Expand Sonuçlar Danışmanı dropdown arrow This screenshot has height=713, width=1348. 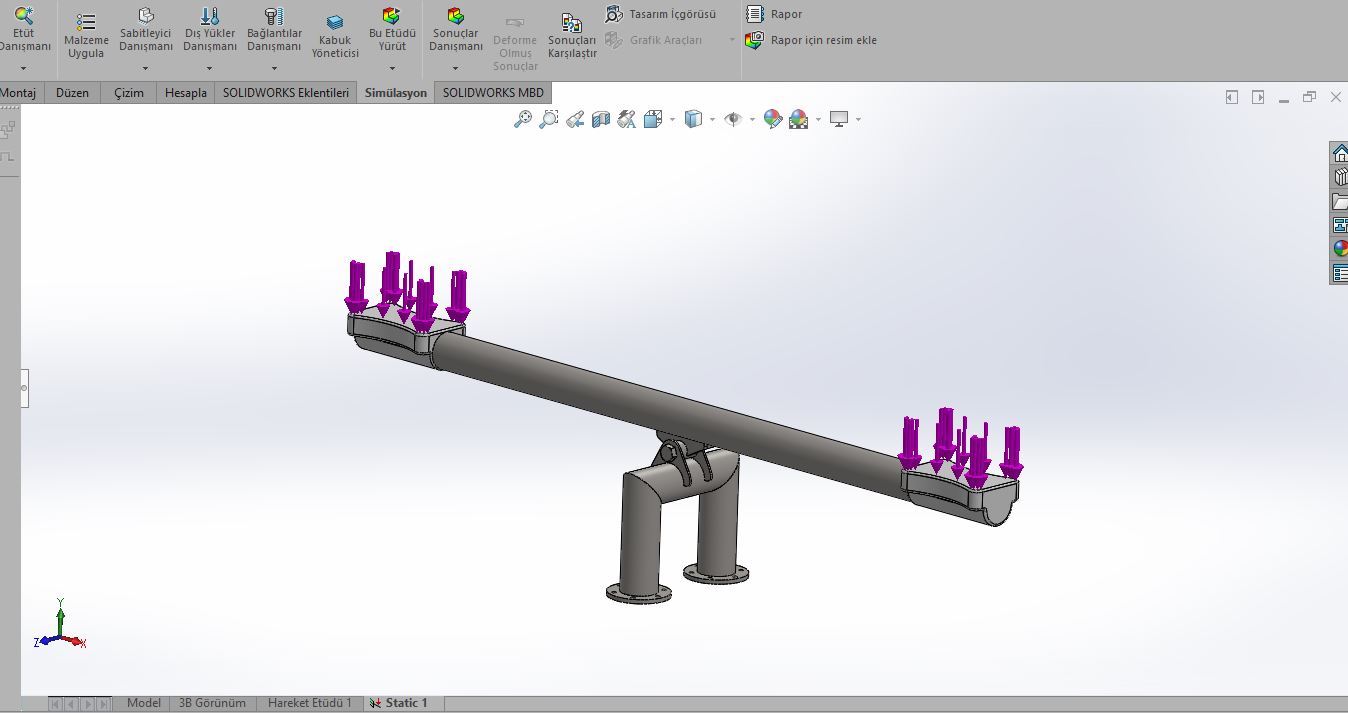coord(456,68)
